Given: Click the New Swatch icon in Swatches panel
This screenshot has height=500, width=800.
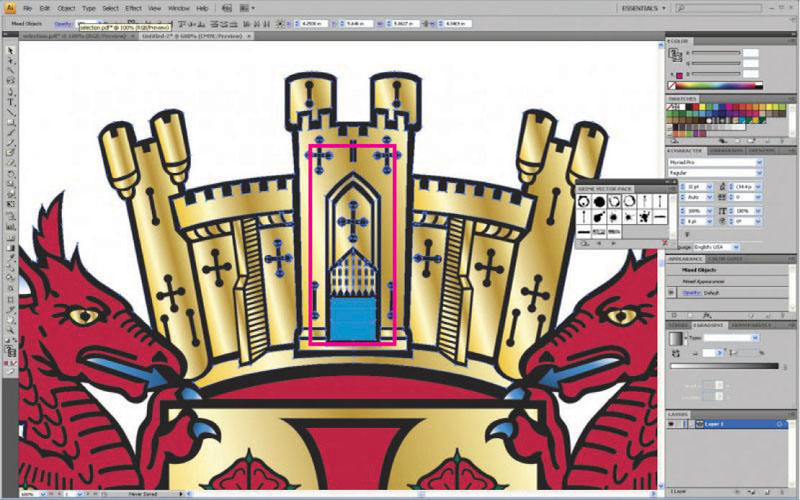Looking at the screenshot, I should [x=769, y=141].
